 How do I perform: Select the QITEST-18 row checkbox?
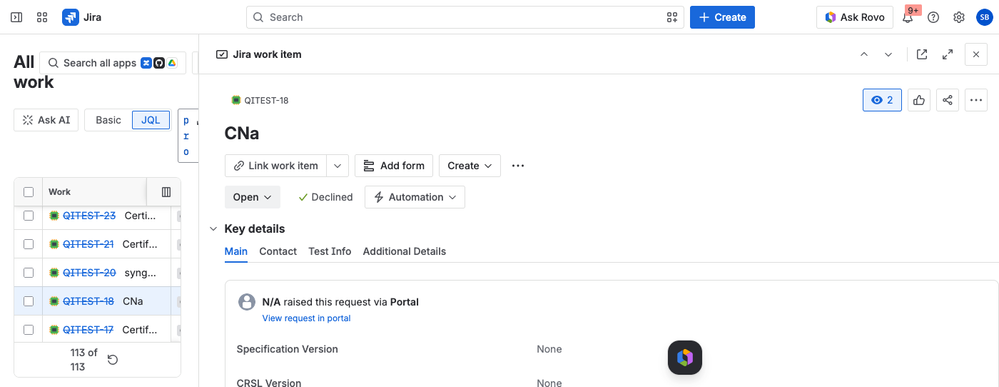(29, 301)
